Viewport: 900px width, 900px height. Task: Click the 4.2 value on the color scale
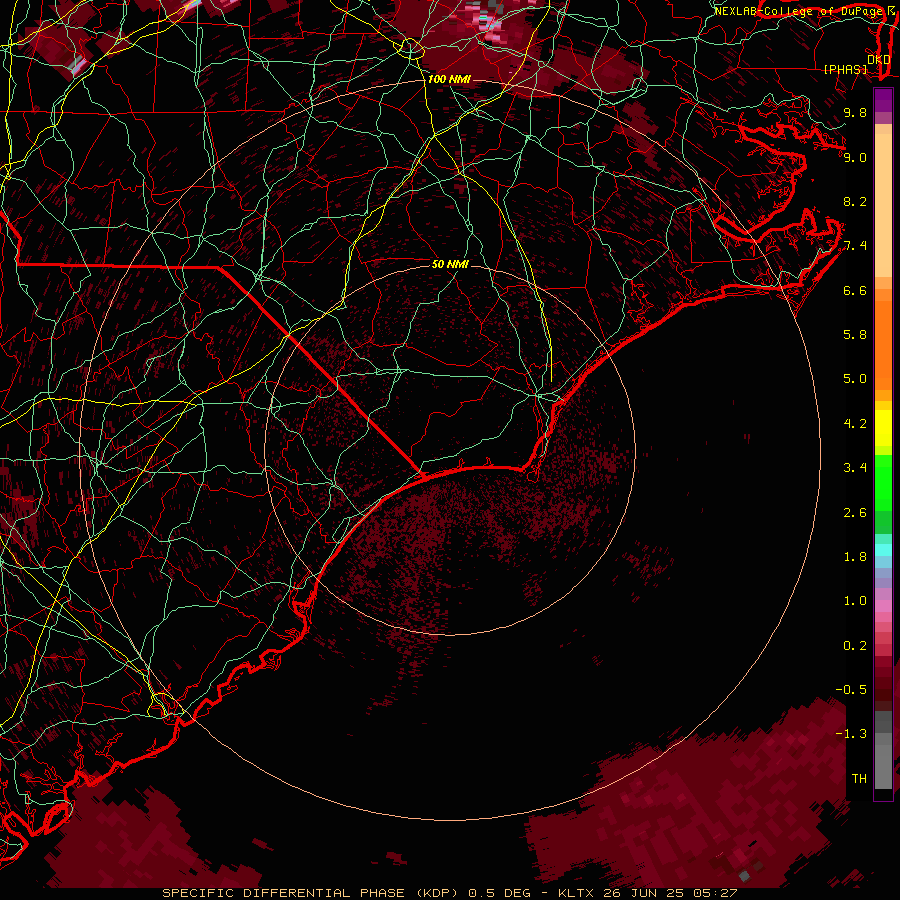click(855, 424)
